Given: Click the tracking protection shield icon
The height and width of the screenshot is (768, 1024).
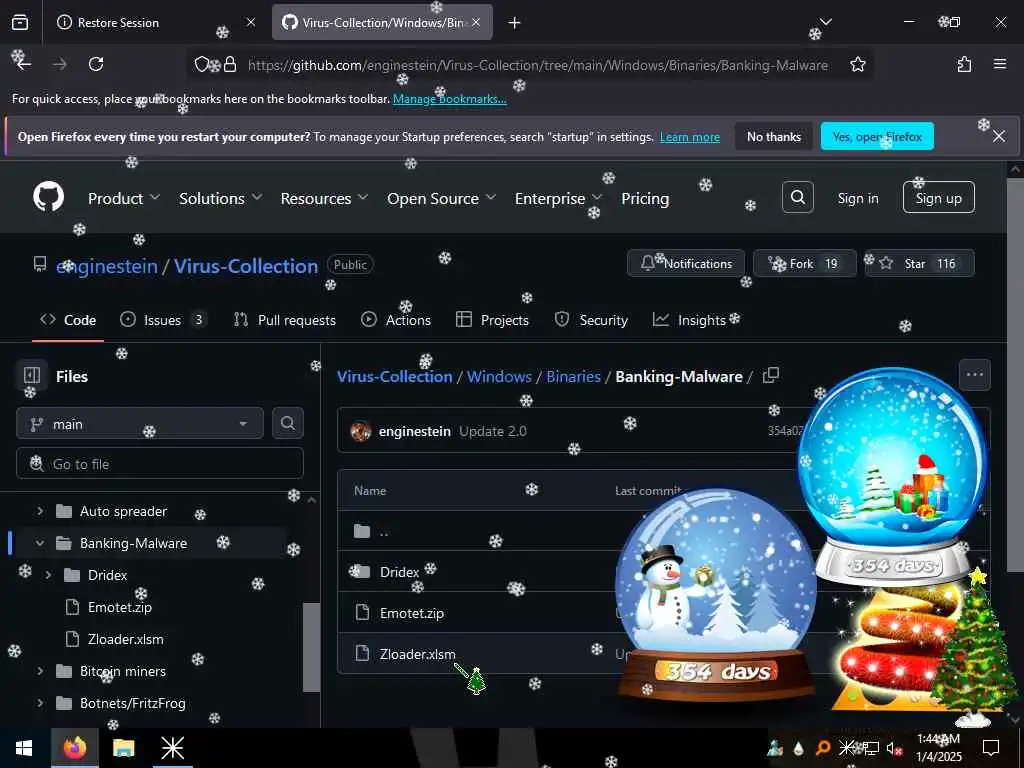Looking at the screenshot, I should pyautogui.click(x=202, y=65).
